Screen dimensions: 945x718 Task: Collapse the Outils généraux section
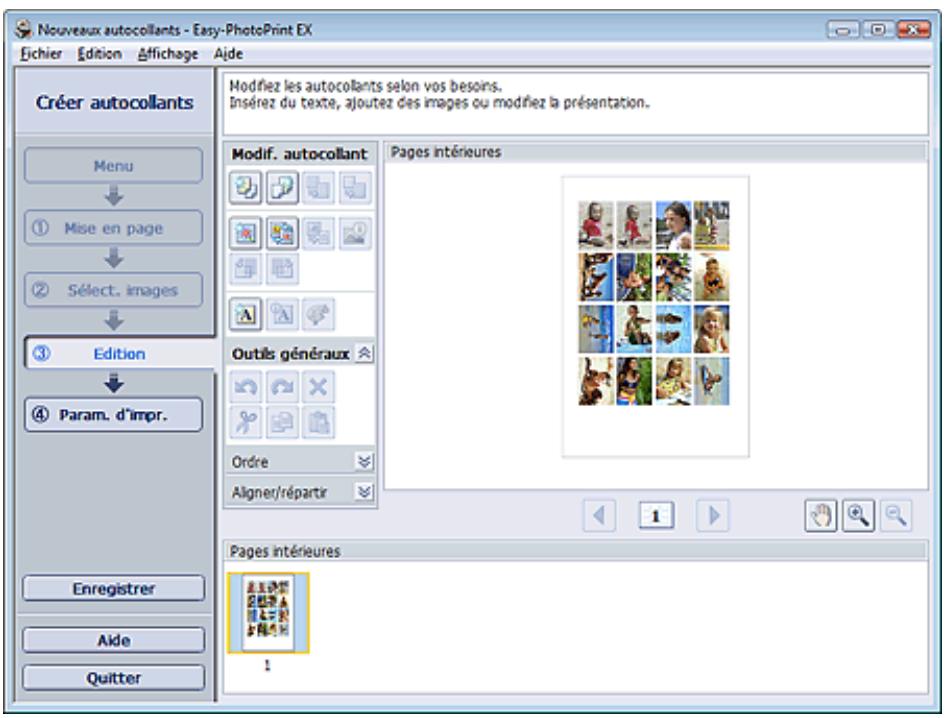tap(364, 353)
